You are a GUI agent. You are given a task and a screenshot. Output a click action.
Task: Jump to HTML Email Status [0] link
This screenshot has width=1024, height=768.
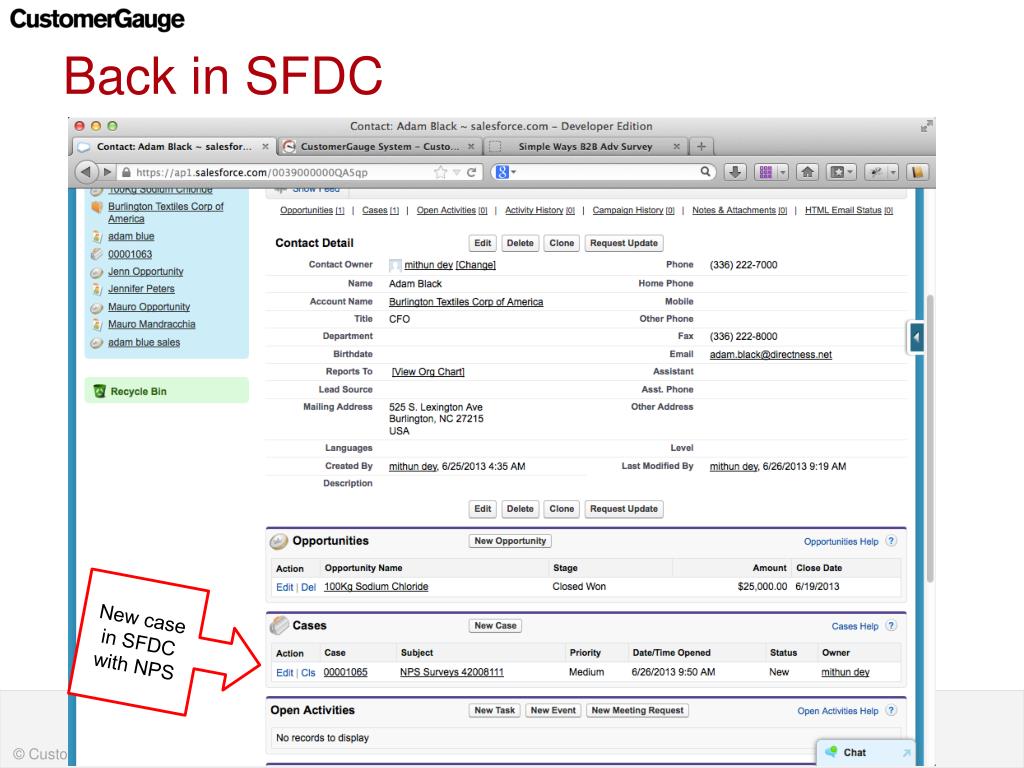pyautogui.click(x=848, y=210)
